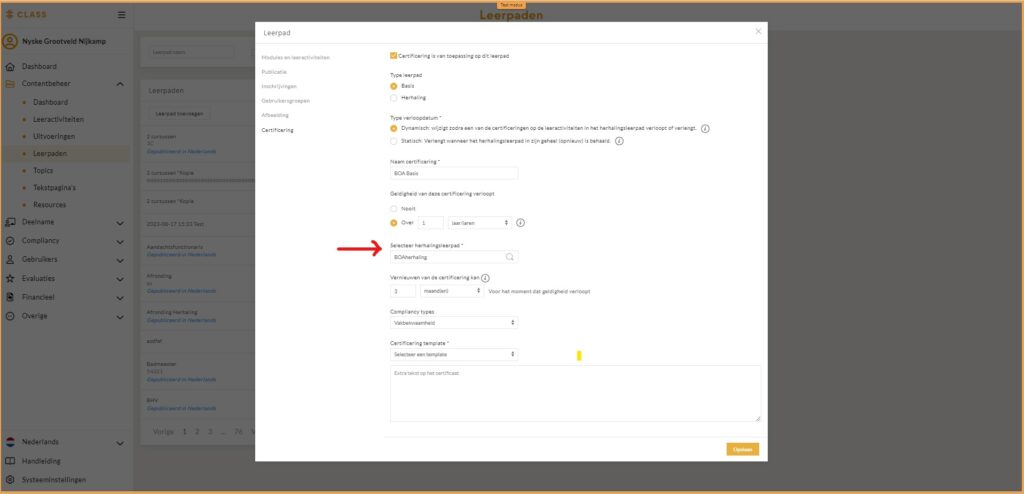Click info icon beside jaar/jaren dropdown
This screenshot has width=1024, height=494.
coord(521,223)
